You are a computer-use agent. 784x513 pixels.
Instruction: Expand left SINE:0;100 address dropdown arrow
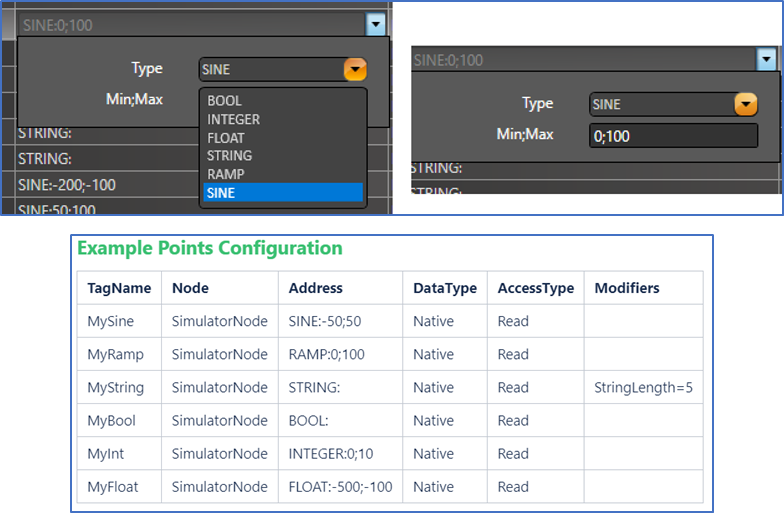click(375, 25)
